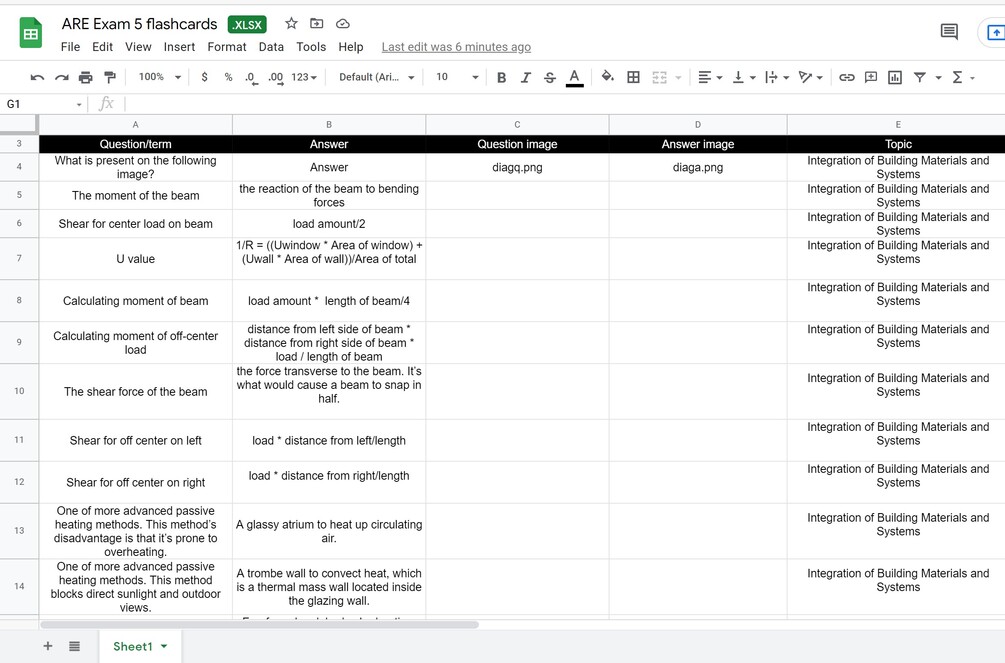The width and height of the screenshot is (1005, 663).
Task: Select the cell containing diaga.png
Action: [698, 167]
